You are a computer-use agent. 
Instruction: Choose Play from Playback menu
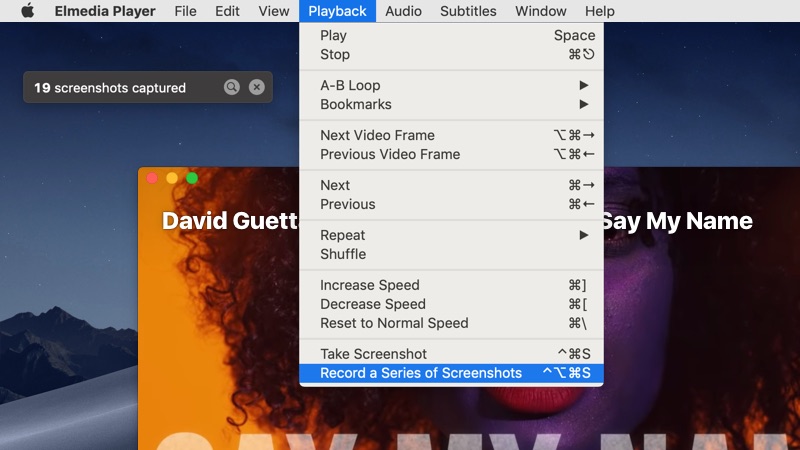[452, 35]
